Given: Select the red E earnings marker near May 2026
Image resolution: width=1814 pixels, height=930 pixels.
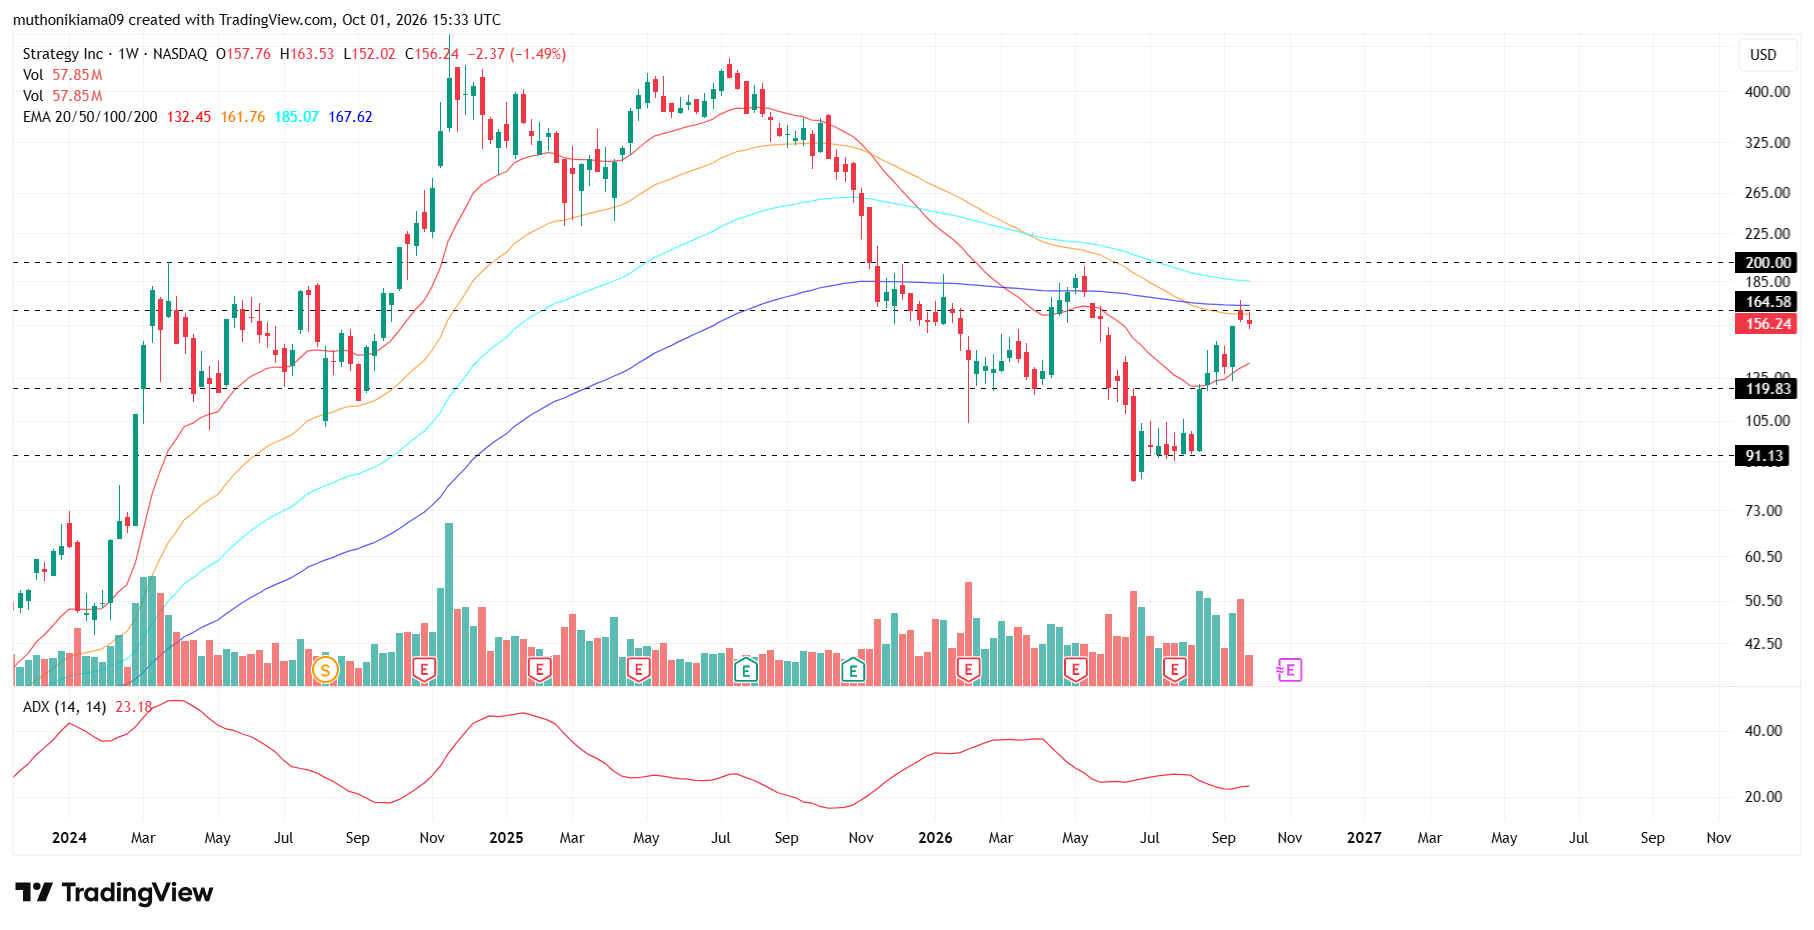Looking at the screenshot, I should (1075, 670).
